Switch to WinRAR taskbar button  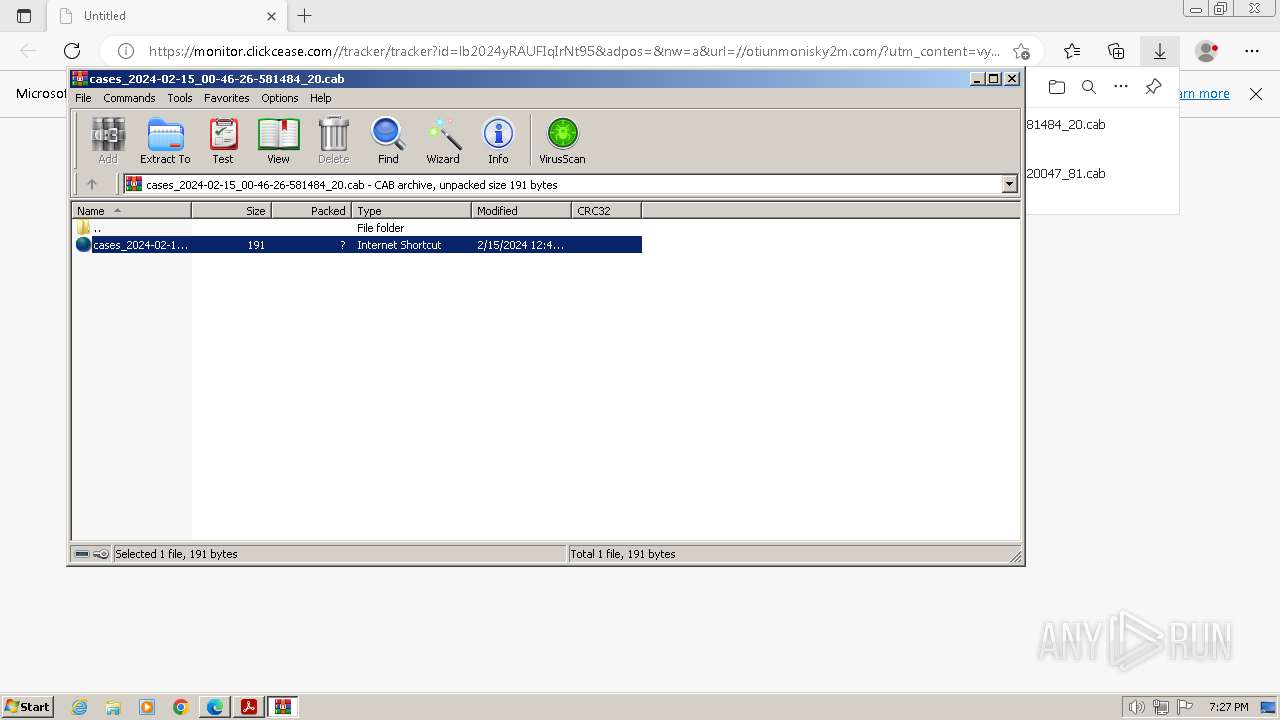pos(282,707)
